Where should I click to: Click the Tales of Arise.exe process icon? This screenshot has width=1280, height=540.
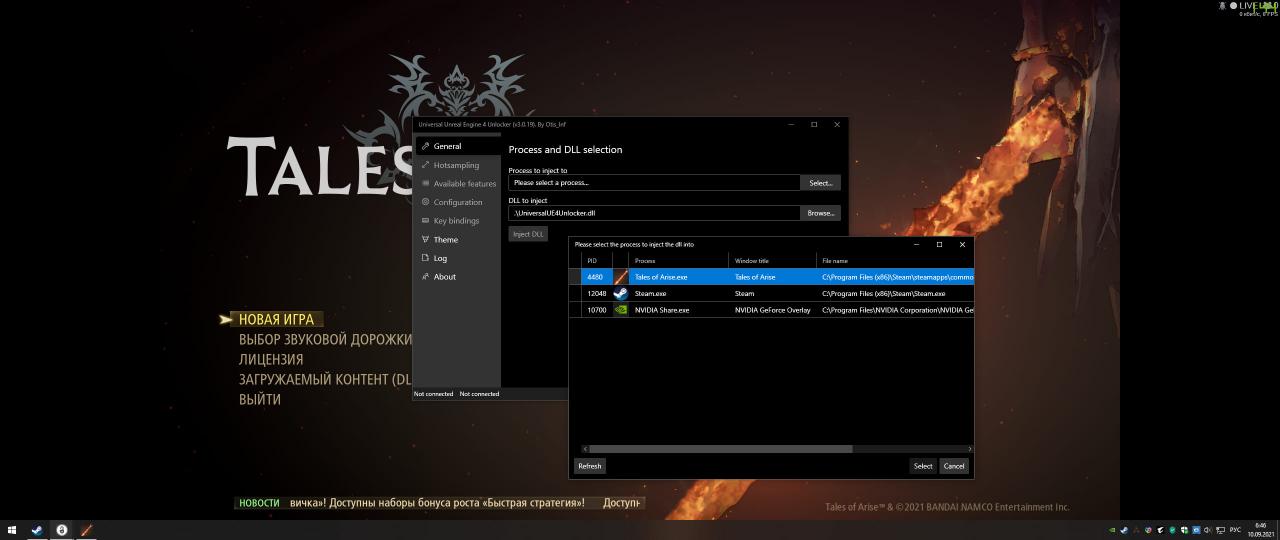[621, 277]
